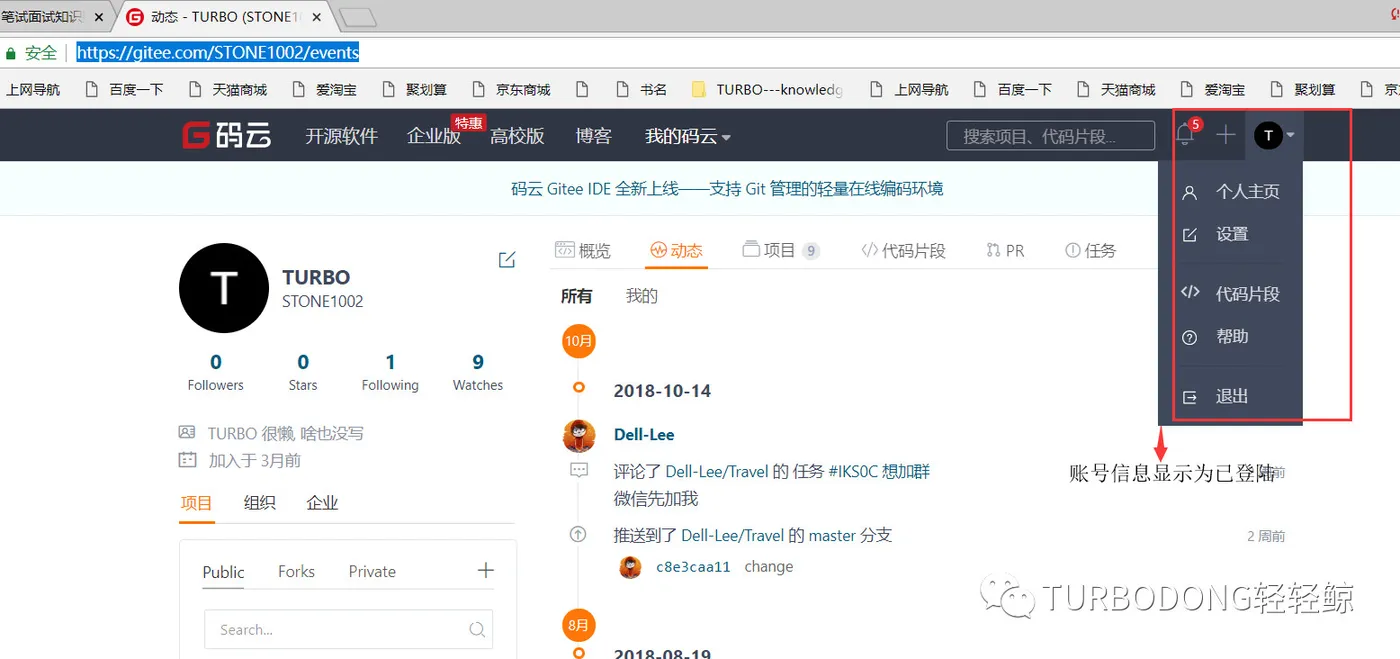The width and height of the screenshot is (1400, 659).
Task: Click the Gitee 码云 logo
Action: click(227, 135)
